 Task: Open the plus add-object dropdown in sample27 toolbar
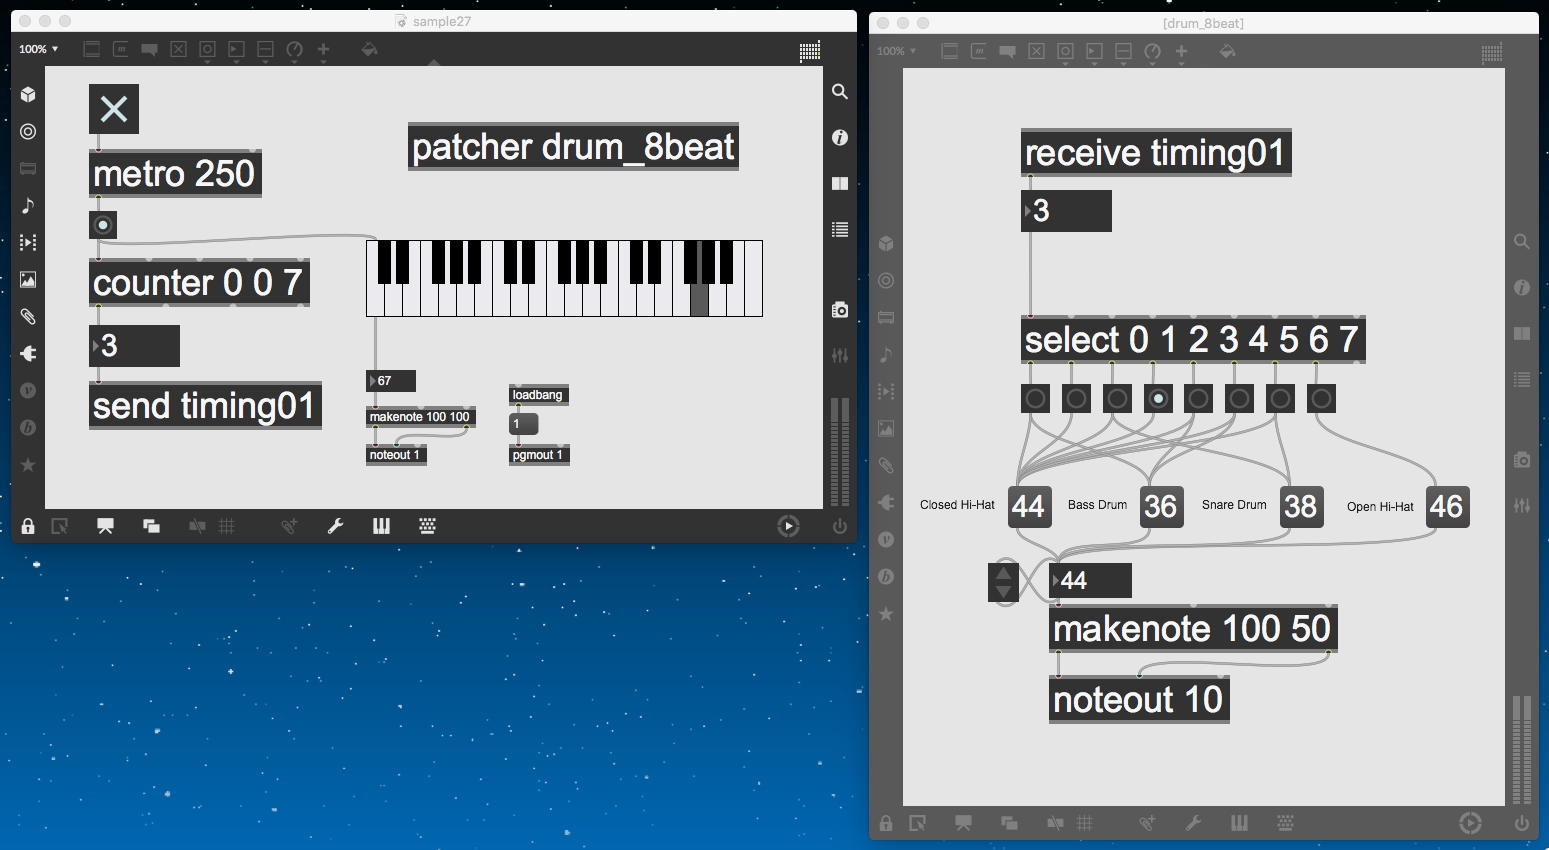(324, 49)
